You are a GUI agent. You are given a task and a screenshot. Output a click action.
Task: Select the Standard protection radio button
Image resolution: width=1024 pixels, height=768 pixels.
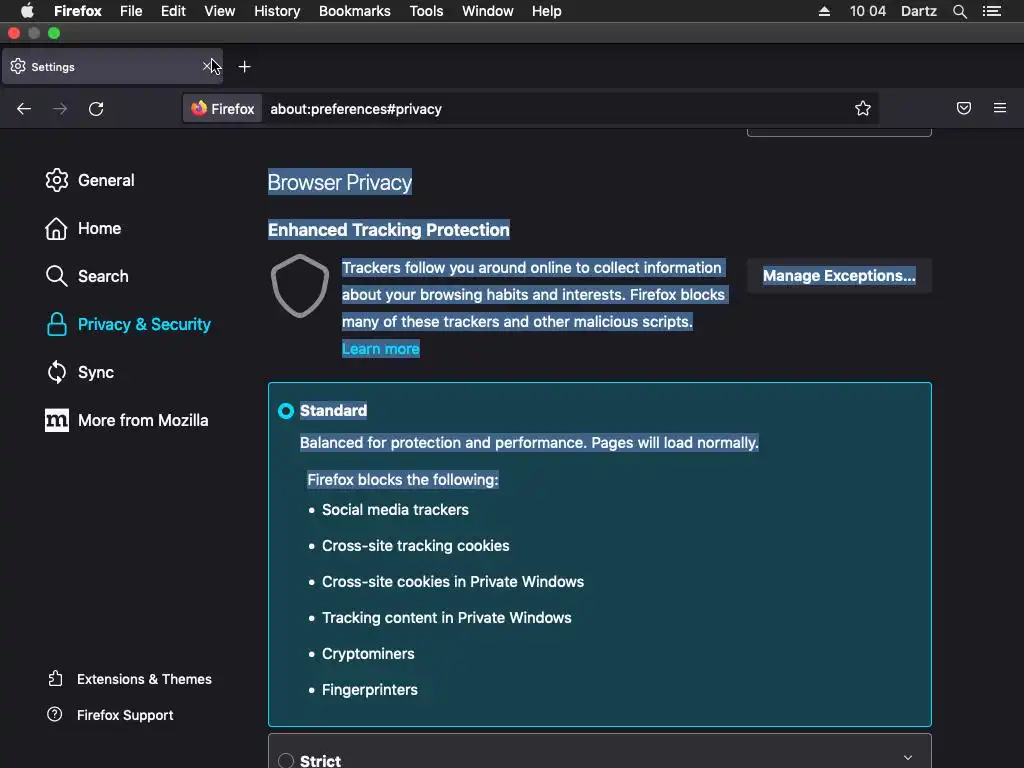tap(286, 411)
